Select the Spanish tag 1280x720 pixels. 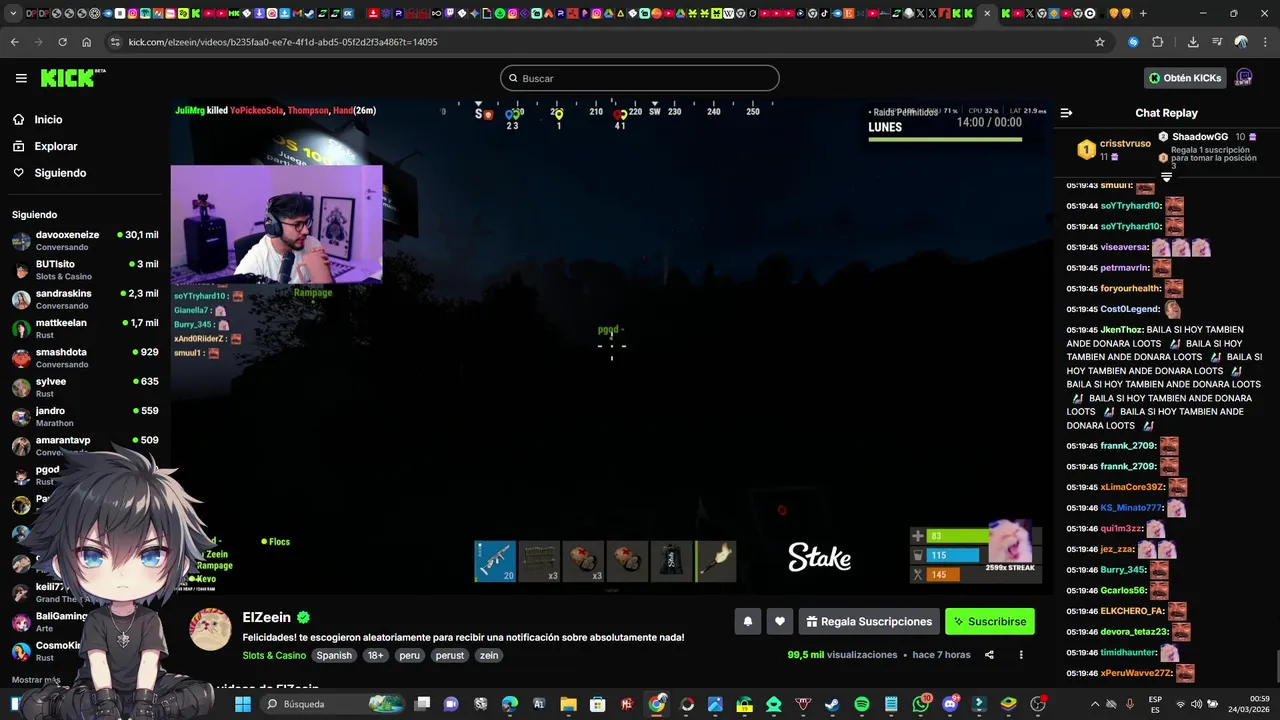coord(334,655)
